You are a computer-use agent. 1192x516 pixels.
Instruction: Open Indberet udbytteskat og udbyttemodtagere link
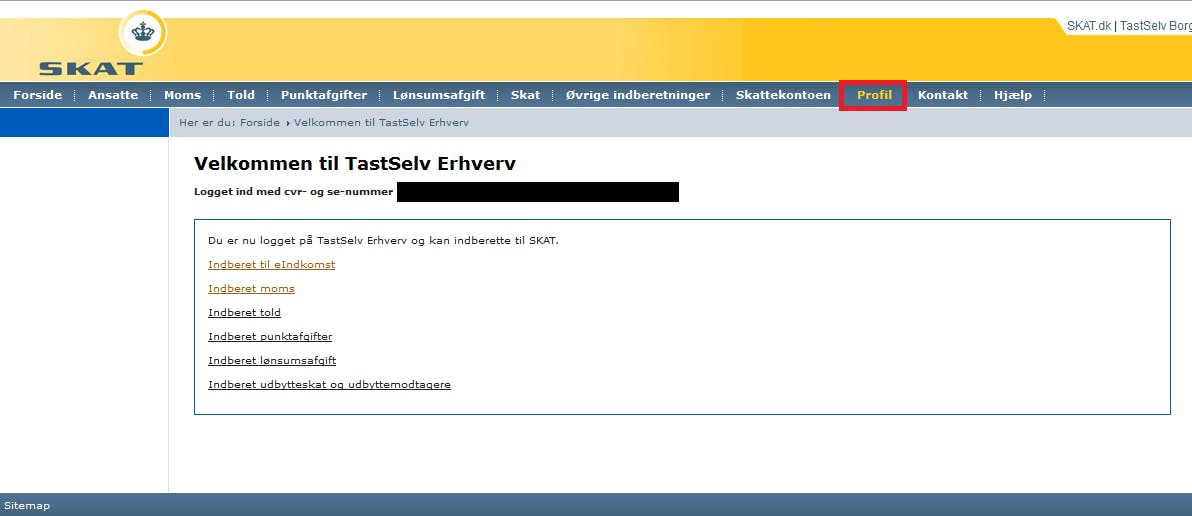coord(329,385)
